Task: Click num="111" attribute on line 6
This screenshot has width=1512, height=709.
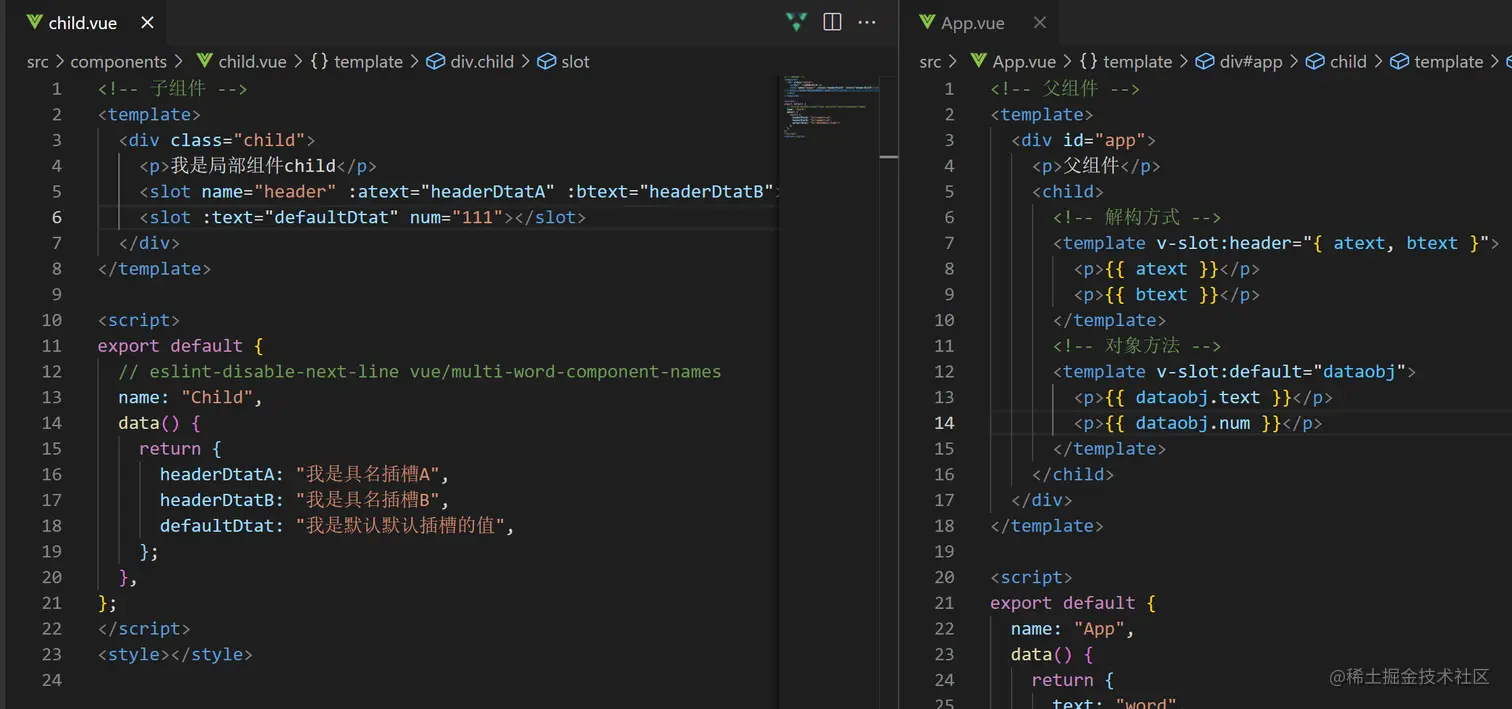Action: tap(457, 217)
